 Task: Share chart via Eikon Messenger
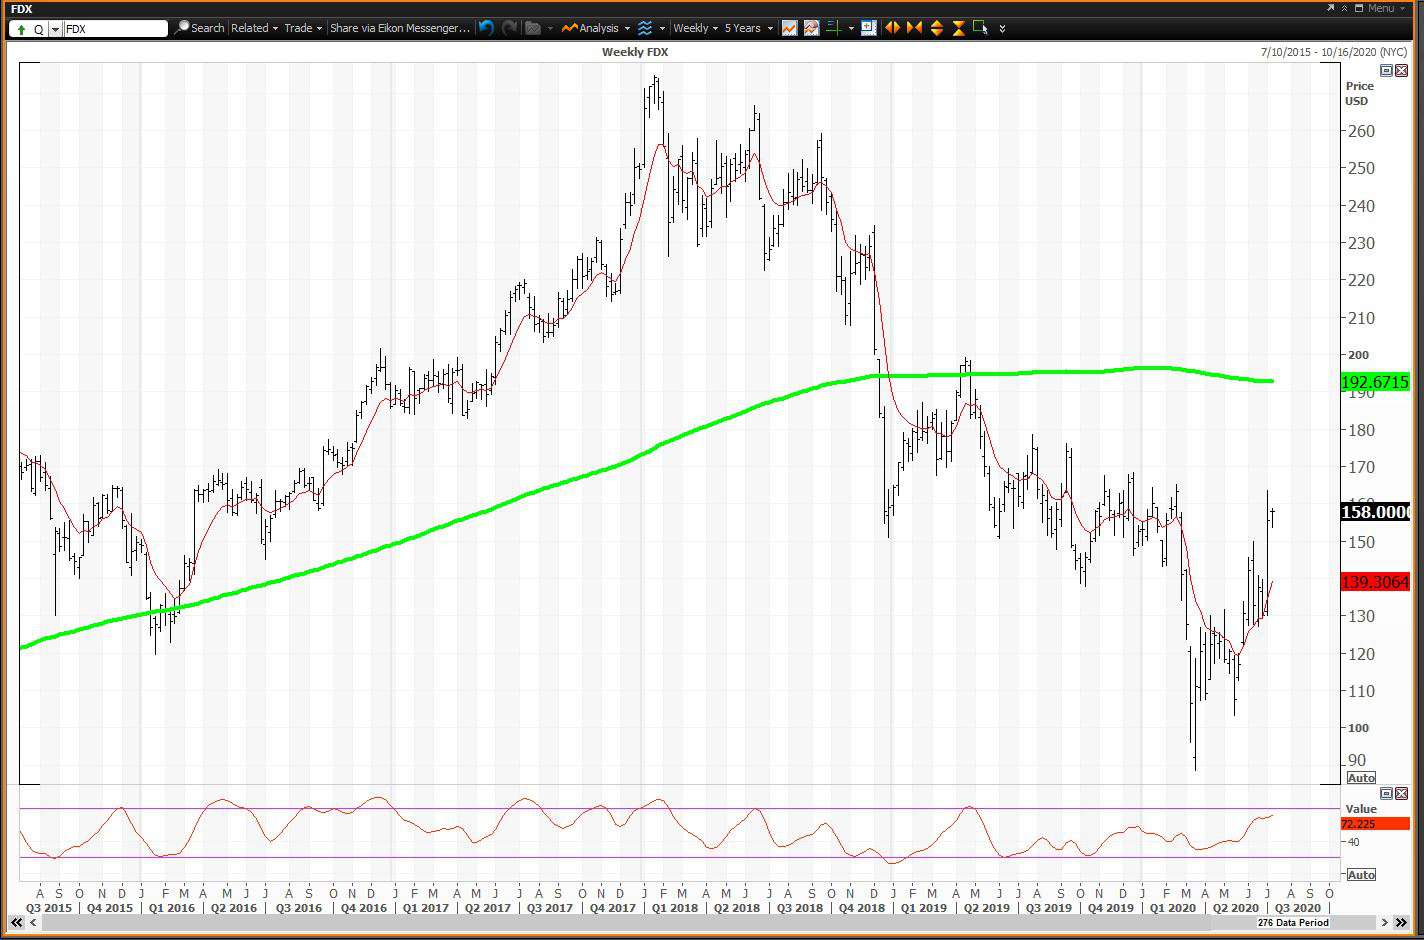400,28
